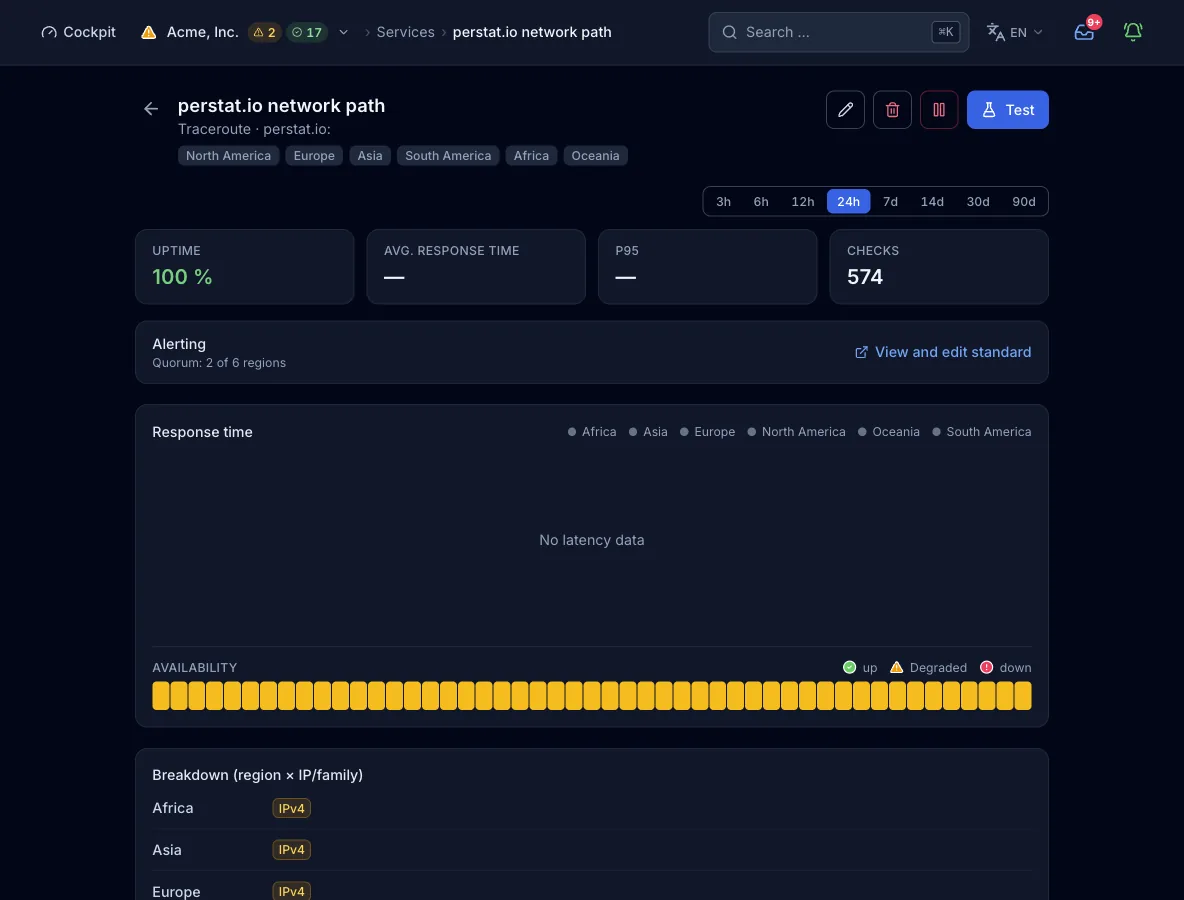Click the Europe region tag
This screenshot has height=900, width=1184.
click(314, 156)
